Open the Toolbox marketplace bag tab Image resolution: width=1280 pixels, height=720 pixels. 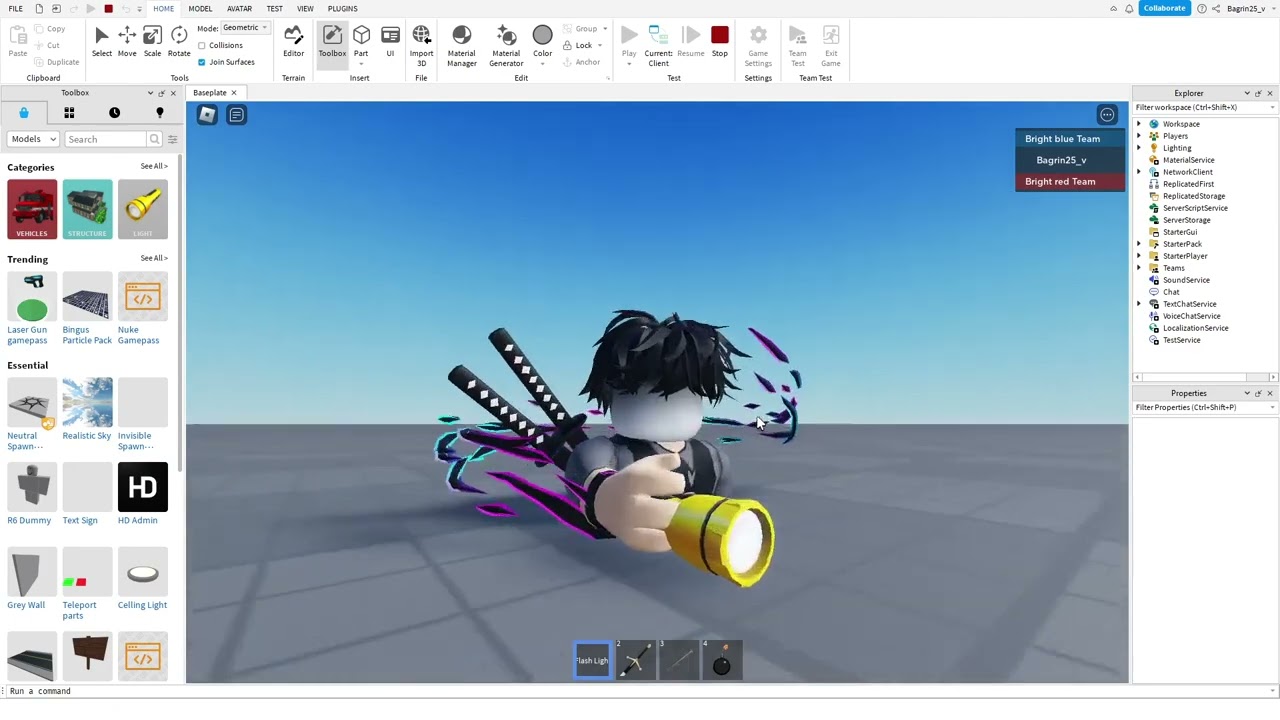(x=24, y=113)
